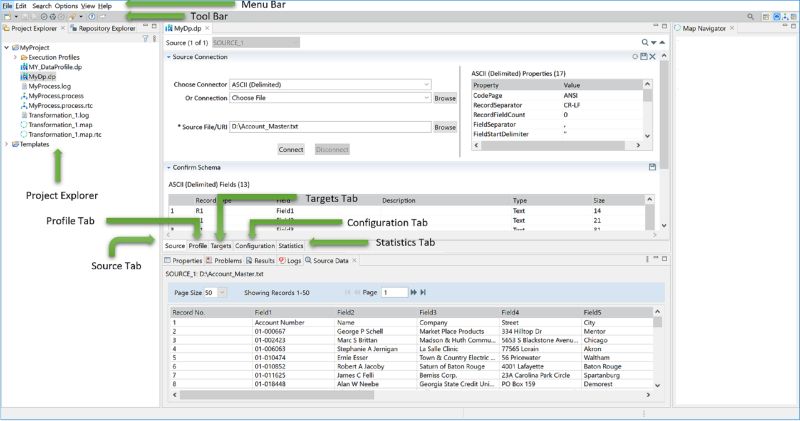Select Transformation_1.map.rtc in Project Explorer
Viewport: 800px width, 421px height.
coord(61,134)
